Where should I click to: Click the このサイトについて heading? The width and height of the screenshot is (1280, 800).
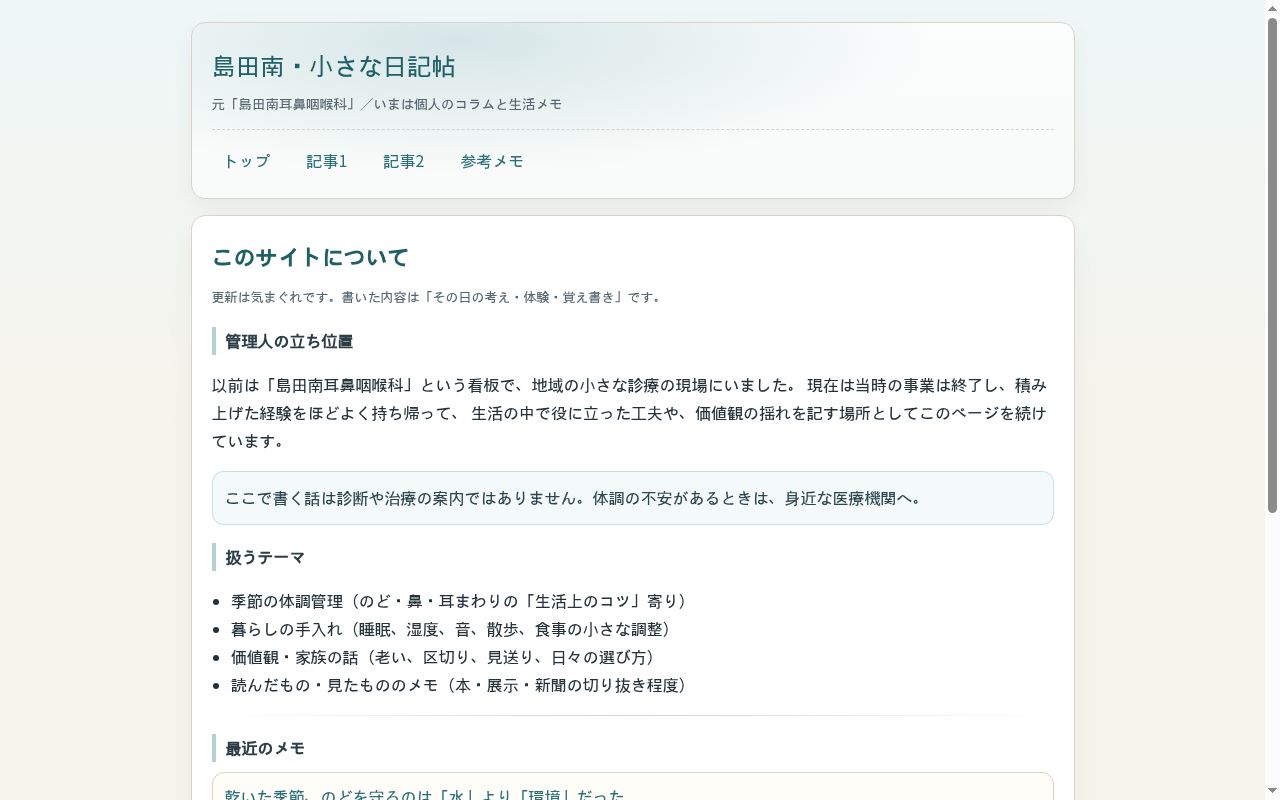[x=310, y=257]
